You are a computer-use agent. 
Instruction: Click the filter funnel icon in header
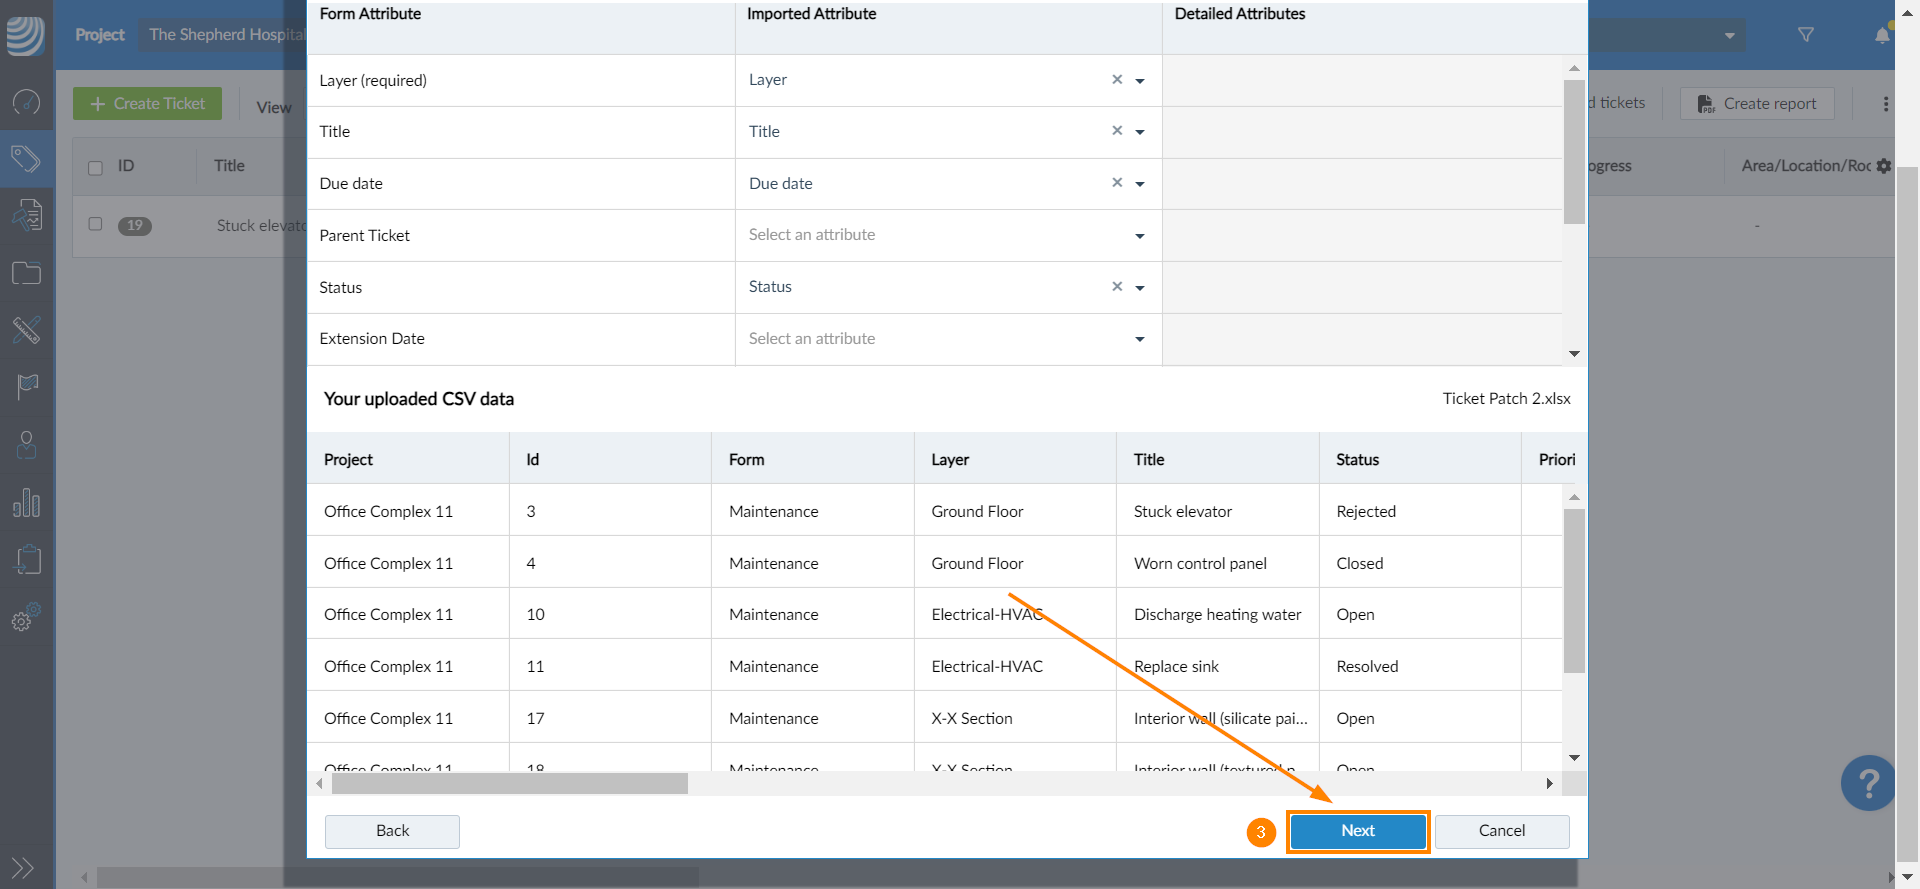pyautogui.click(x=1806, y=35)
